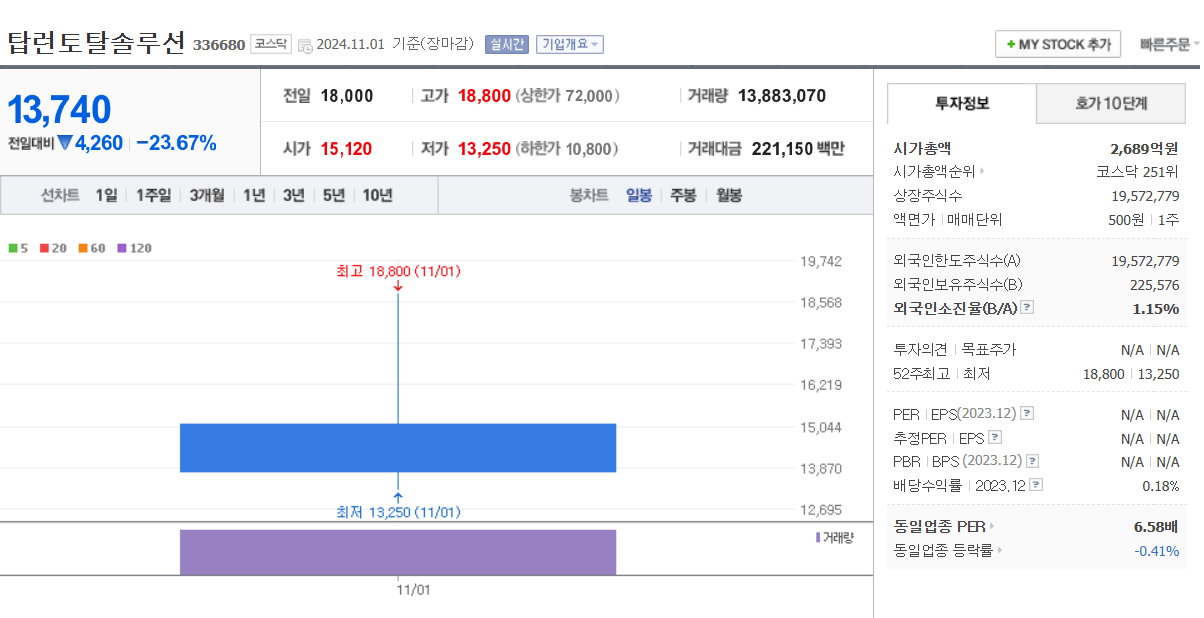Click the 배당수익률 value 0.18%
Image resolution: width=1204 pixels, height=618 pixels.
click(1161, 485)
